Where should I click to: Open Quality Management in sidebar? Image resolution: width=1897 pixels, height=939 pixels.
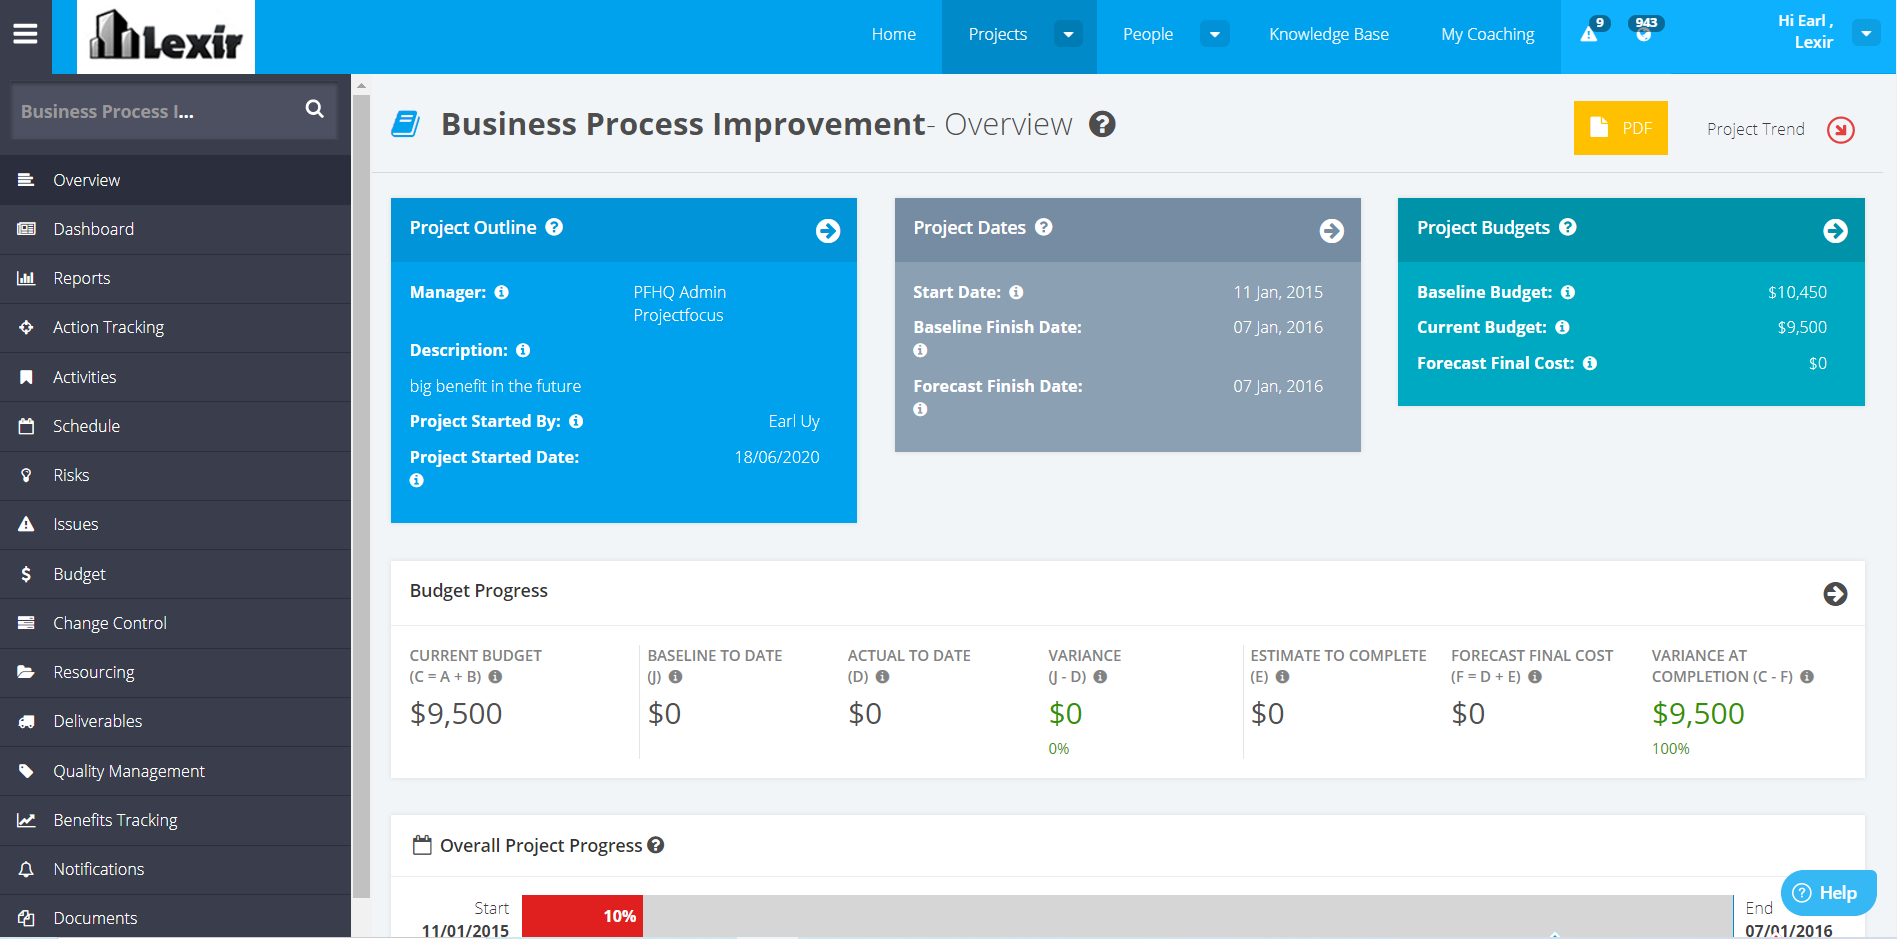click(x=175, y=771)
